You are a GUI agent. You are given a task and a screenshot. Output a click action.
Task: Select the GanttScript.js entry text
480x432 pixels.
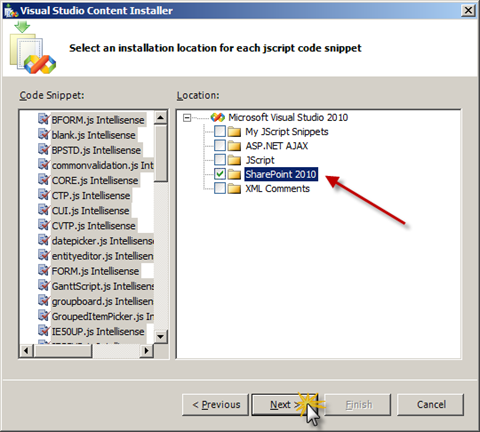pyautogui.click(x=102, y=286)
